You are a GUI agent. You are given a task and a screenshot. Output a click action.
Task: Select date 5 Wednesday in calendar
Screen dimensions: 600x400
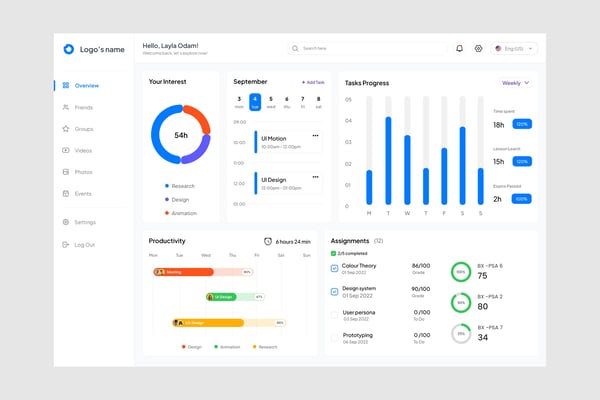271,102
